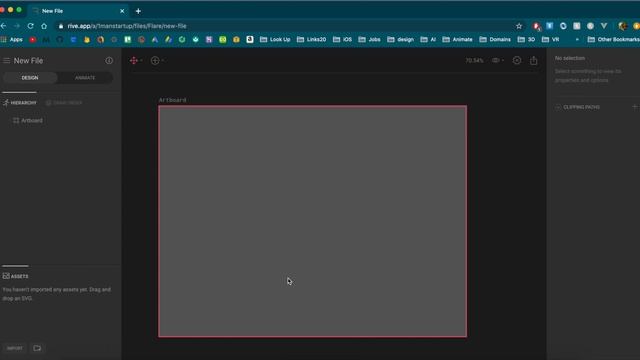This screenshot has width=640, height=360.
Task: Open the Hierarchy tab
Action: [x=20, y=103]
